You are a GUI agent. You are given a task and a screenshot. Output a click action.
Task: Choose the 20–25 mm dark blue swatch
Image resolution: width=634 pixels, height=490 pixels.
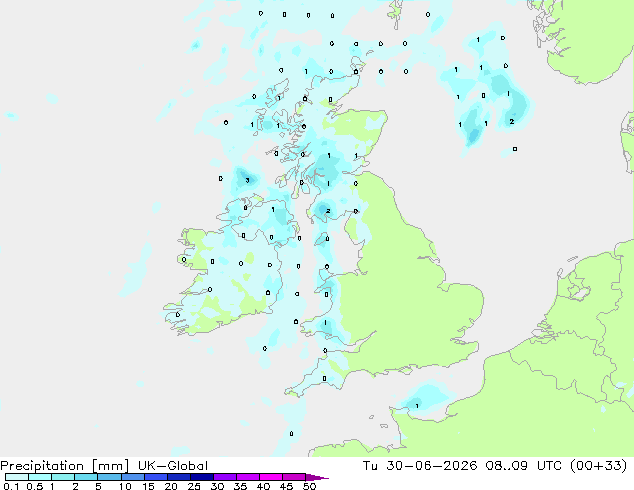click(x=178, y=477)
